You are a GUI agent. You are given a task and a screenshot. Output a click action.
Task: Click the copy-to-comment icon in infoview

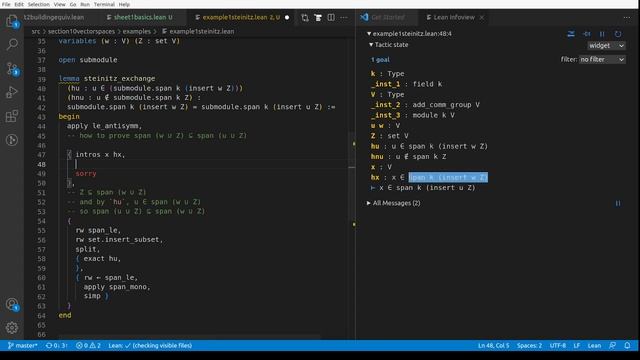571,34
